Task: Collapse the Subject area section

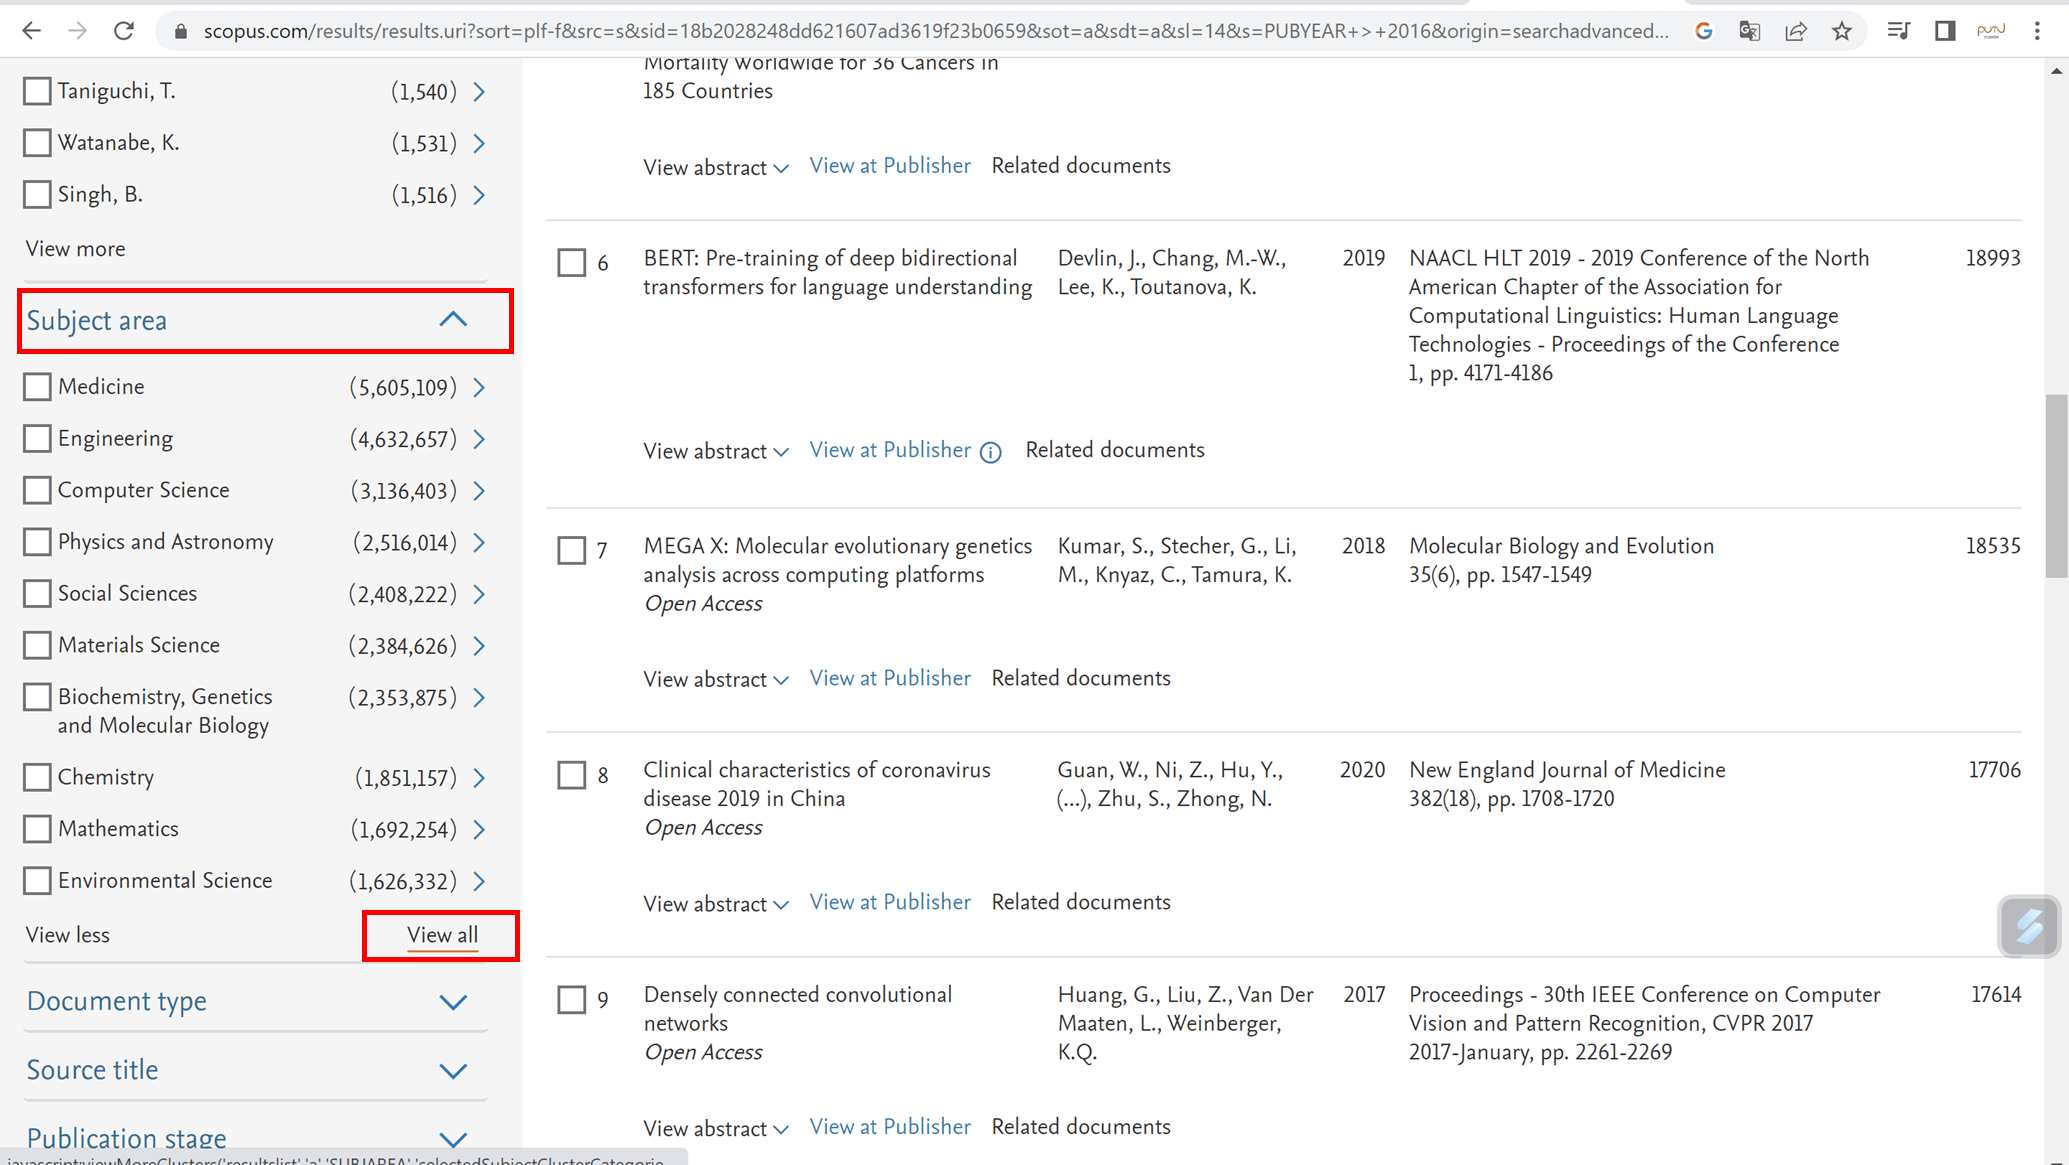Action: 453,320
